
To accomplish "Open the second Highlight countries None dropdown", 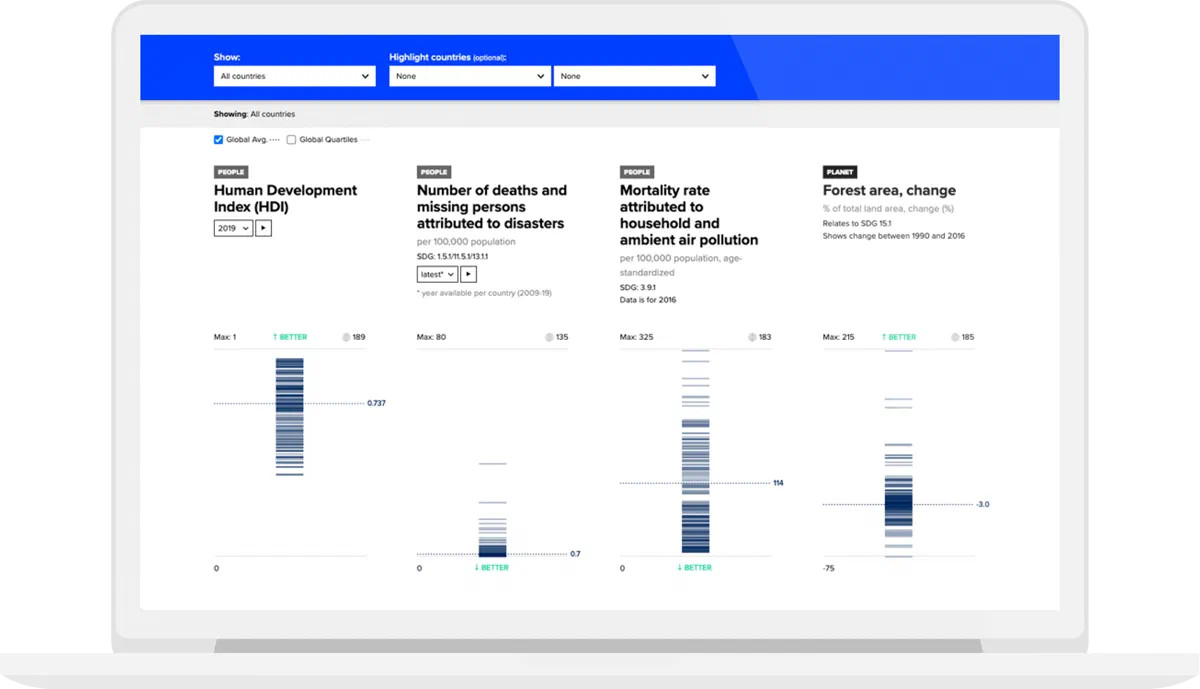I will pyautogui.click(x=635, y=76).
